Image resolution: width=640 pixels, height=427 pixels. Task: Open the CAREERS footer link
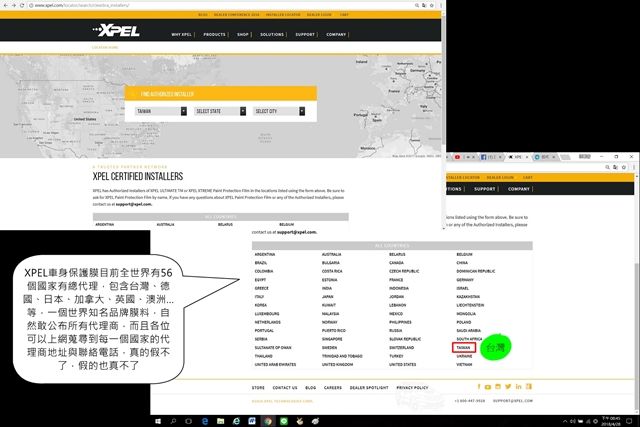pos(333,388)
